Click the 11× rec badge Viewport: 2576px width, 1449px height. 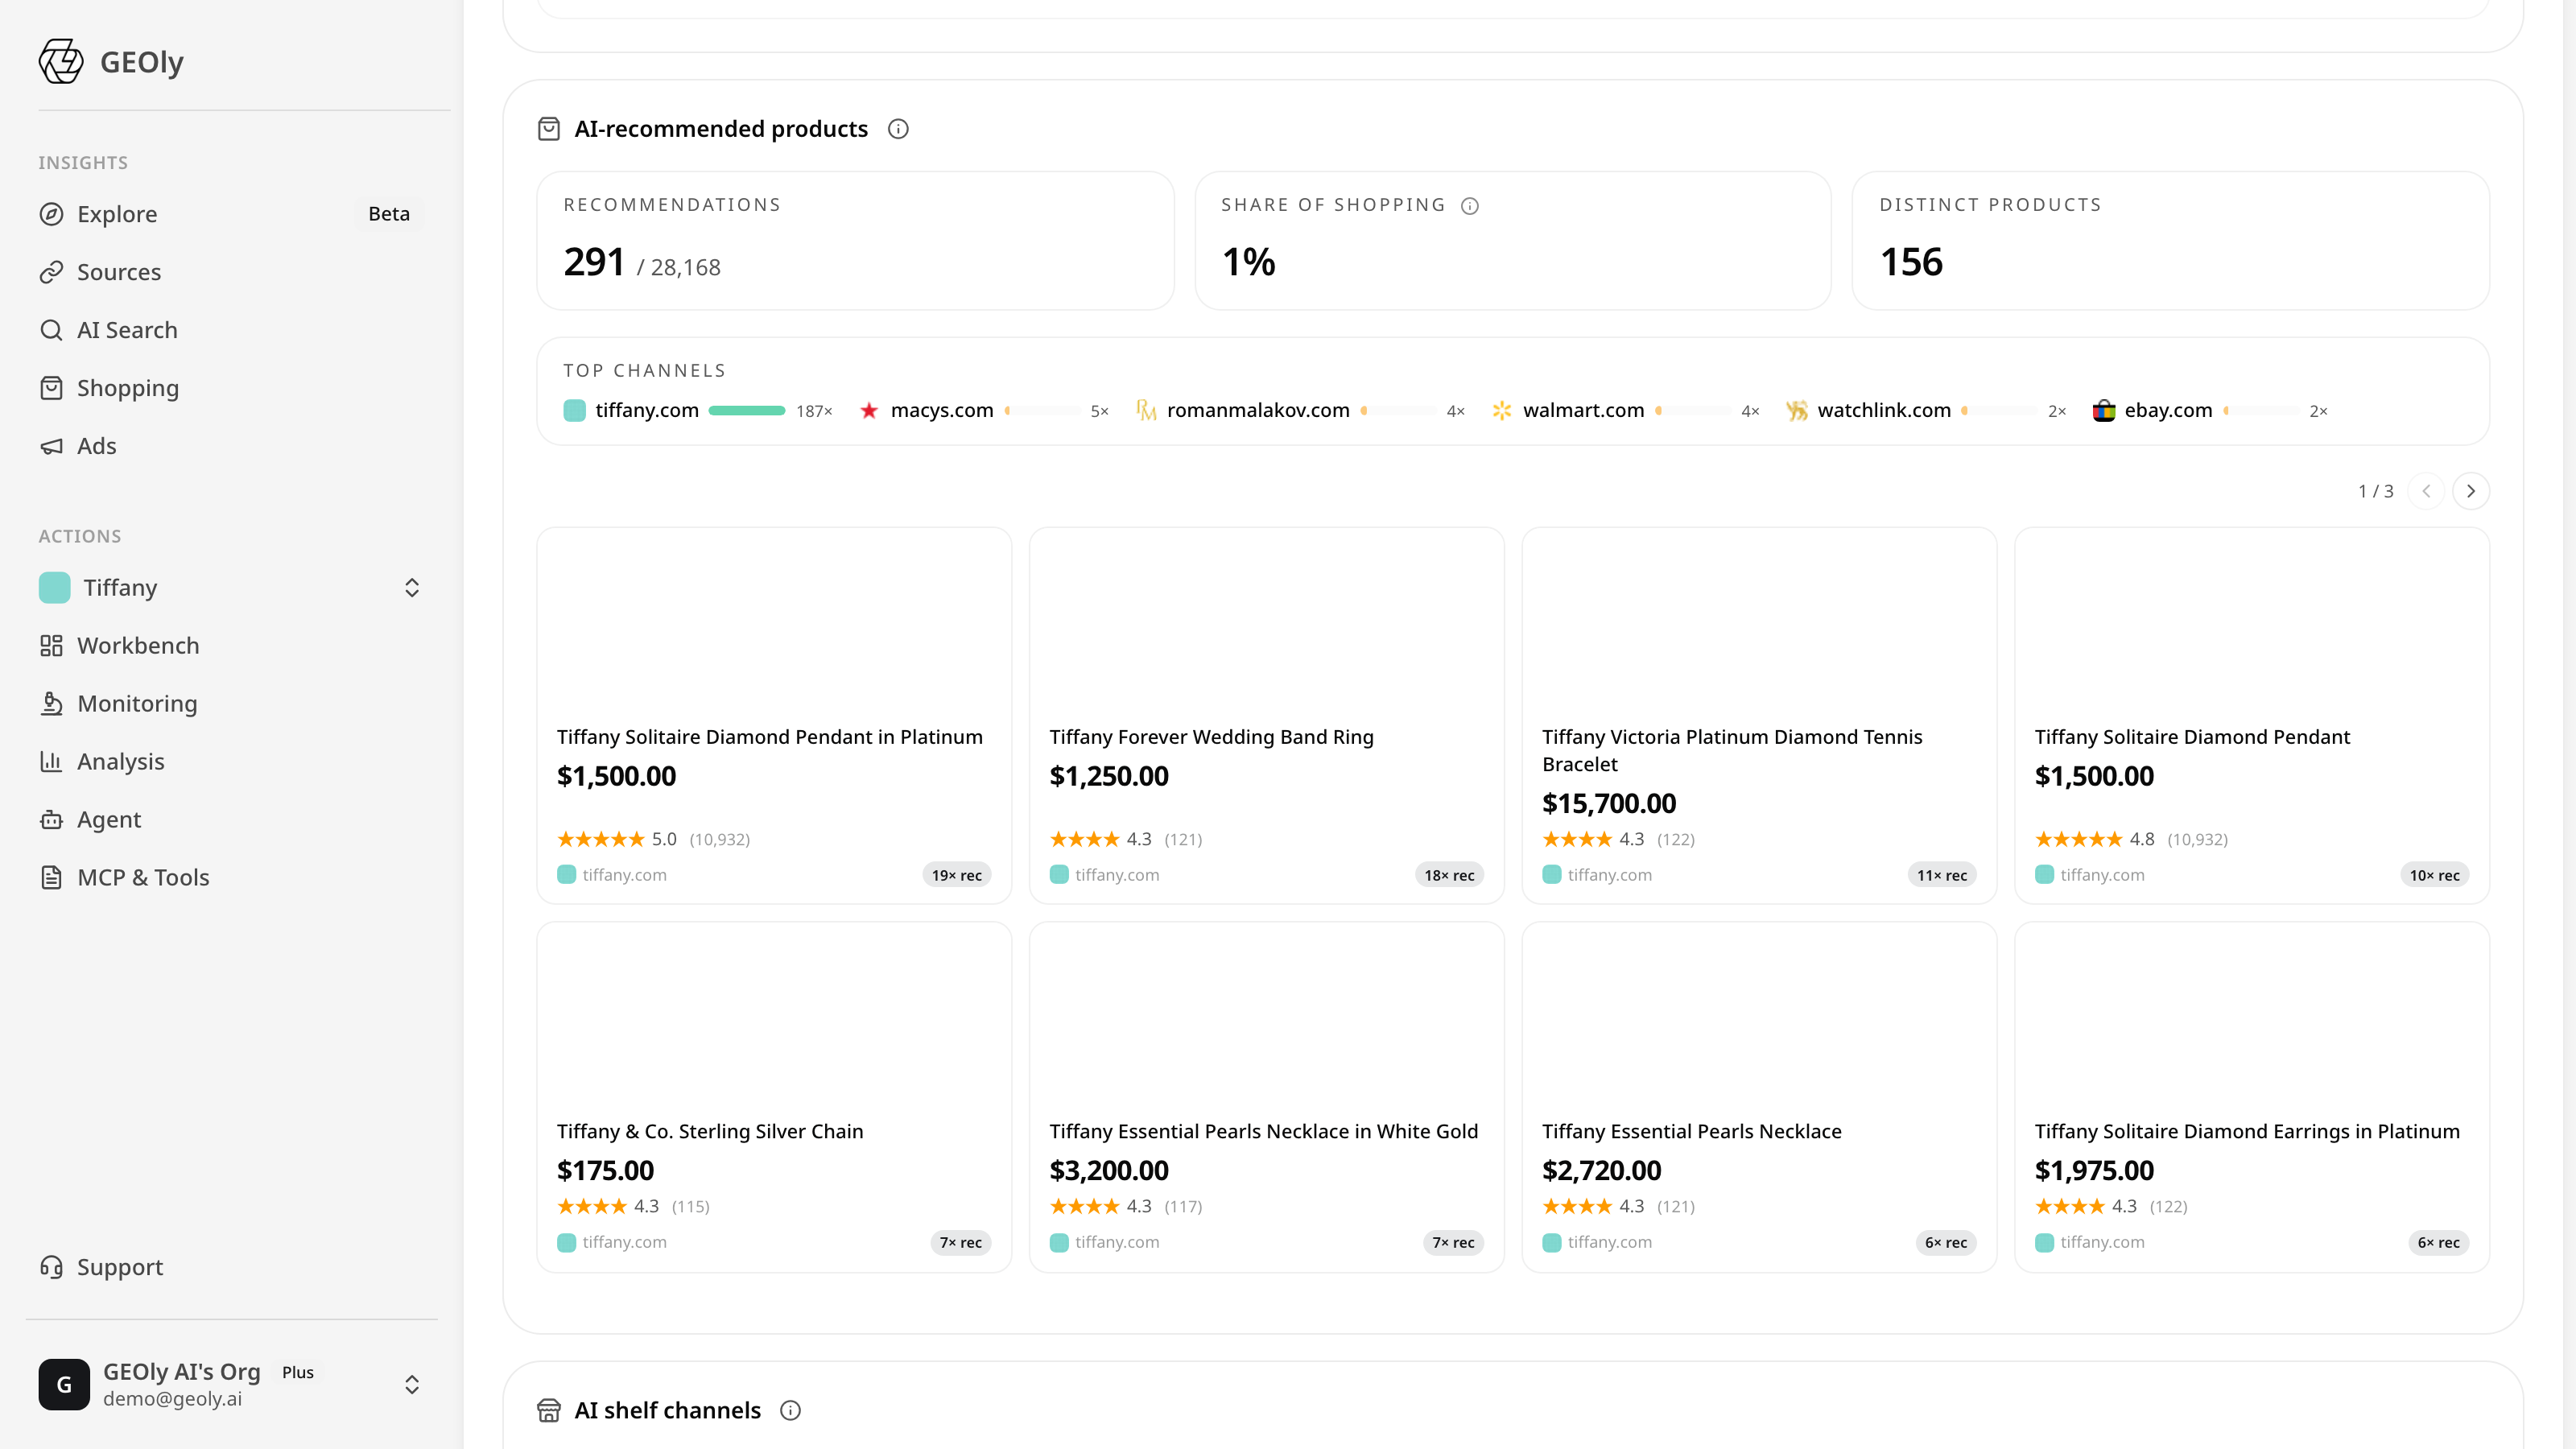pyautogui.click(x=1941, y=875)
